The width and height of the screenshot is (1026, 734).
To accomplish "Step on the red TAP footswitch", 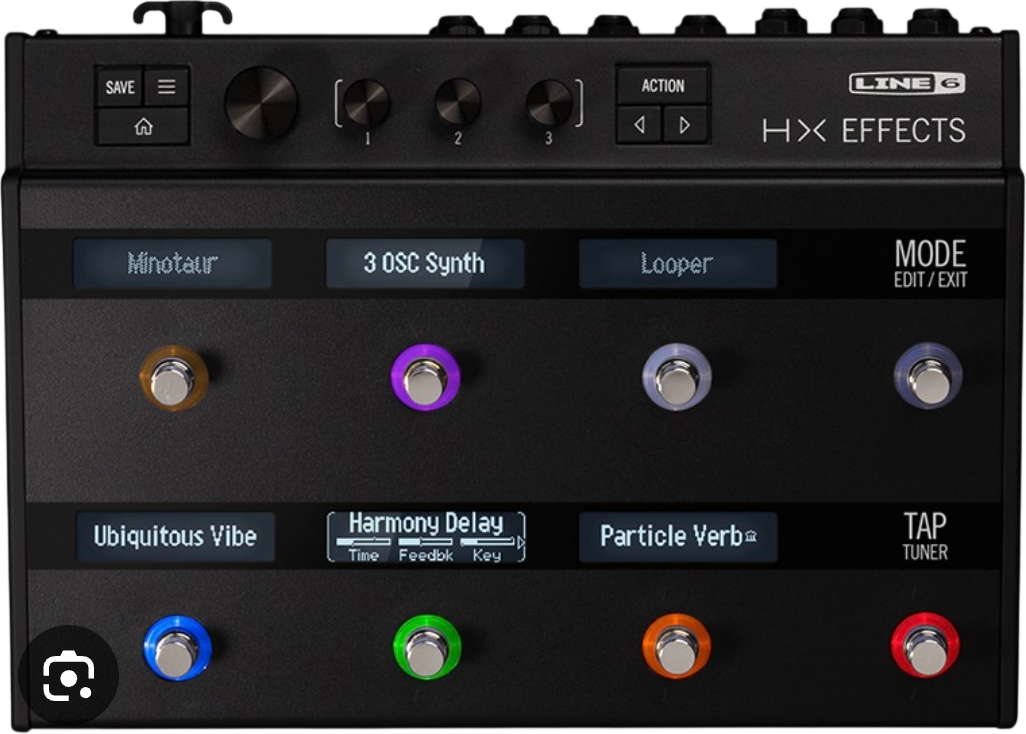I will click(x=925, y=646).
